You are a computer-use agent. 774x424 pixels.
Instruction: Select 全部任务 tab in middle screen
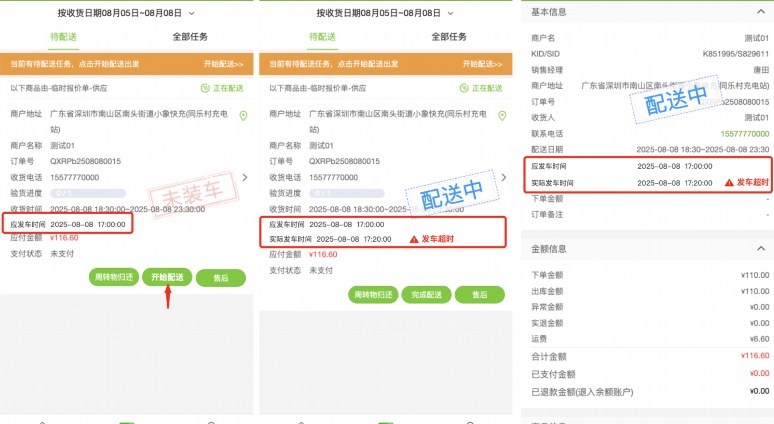[x=449, y=37]
